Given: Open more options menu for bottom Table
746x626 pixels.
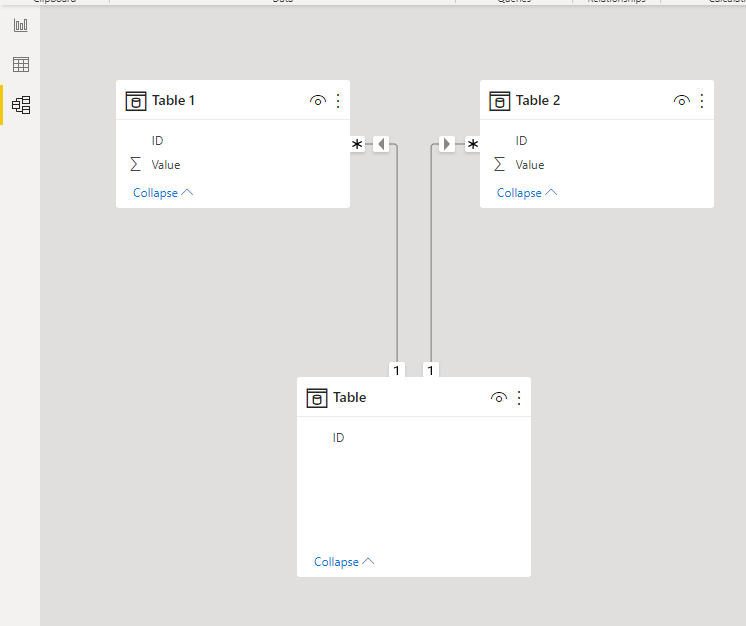Looking at the screenshot, I should (x=519, y=398).
